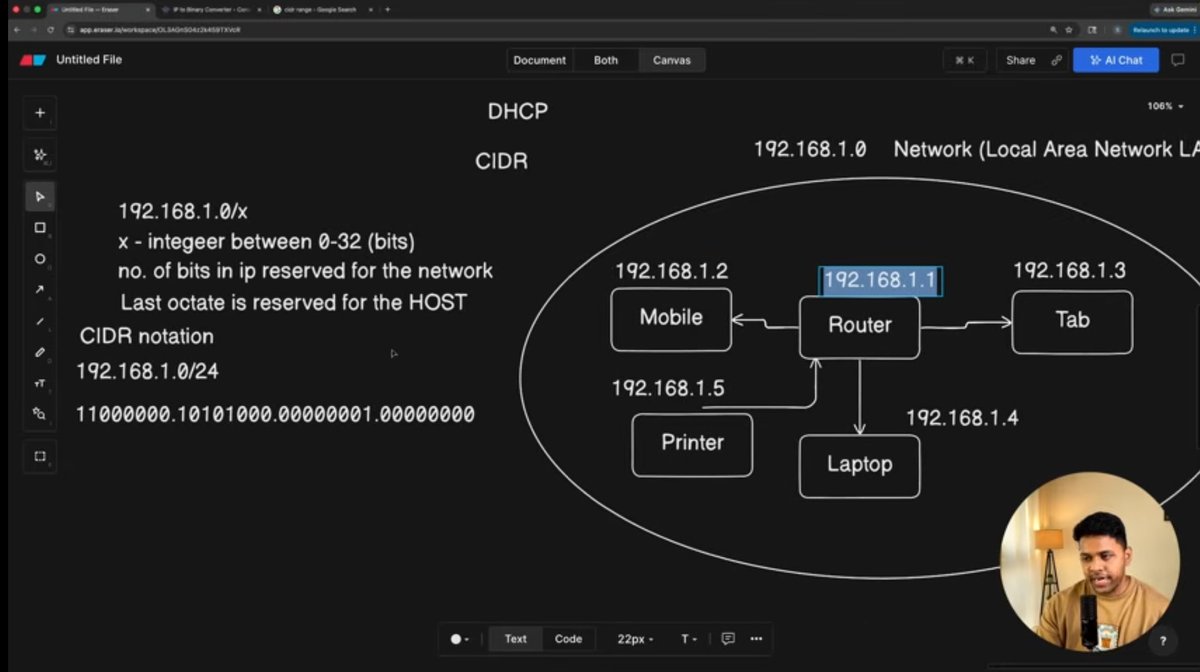1200x672 pixels.
Task: Click the 'CIDR notation' text
Action: (x=147, y=337)
